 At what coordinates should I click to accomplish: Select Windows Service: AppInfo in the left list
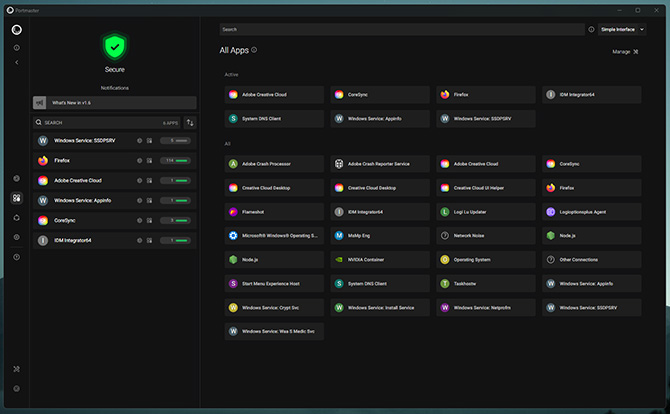[115, 200]
